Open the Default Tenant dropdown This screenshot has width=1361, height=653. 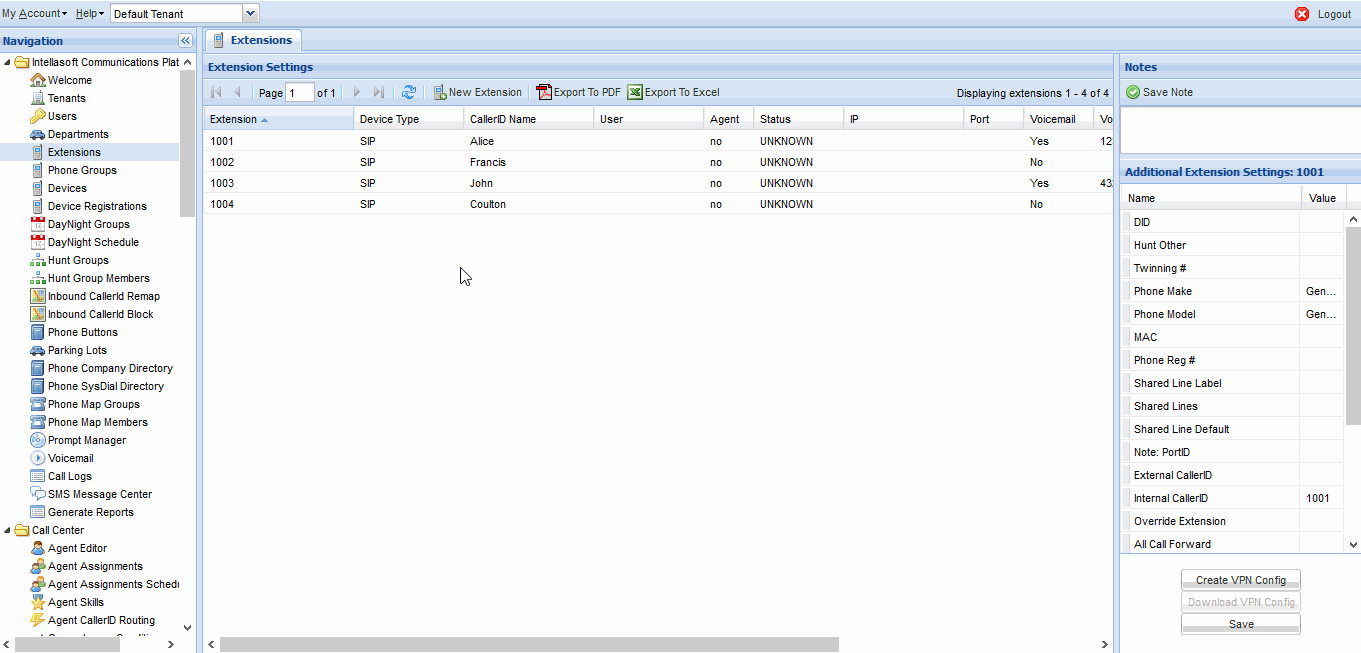pos(251,14)
